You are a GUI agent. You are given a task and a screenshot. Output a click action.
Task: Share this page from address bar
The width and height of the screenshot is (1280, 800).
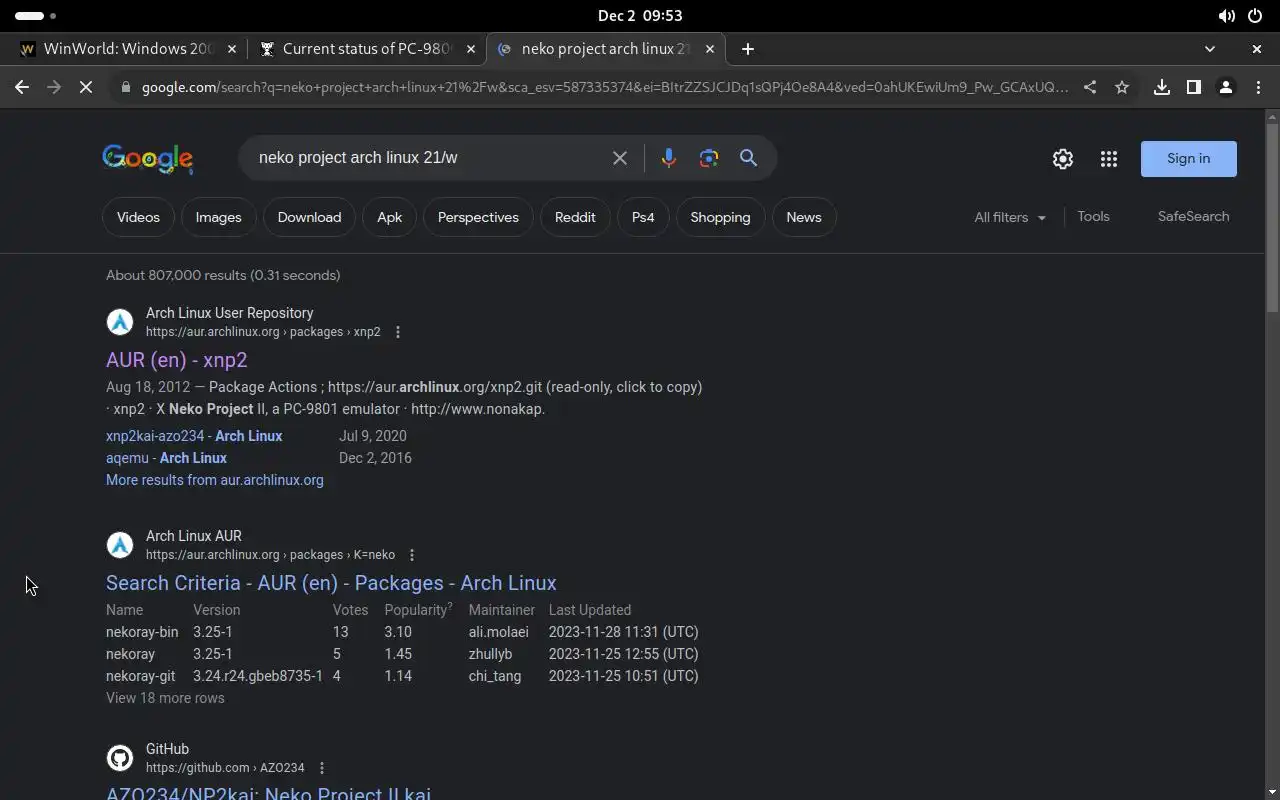(1090, 87)
